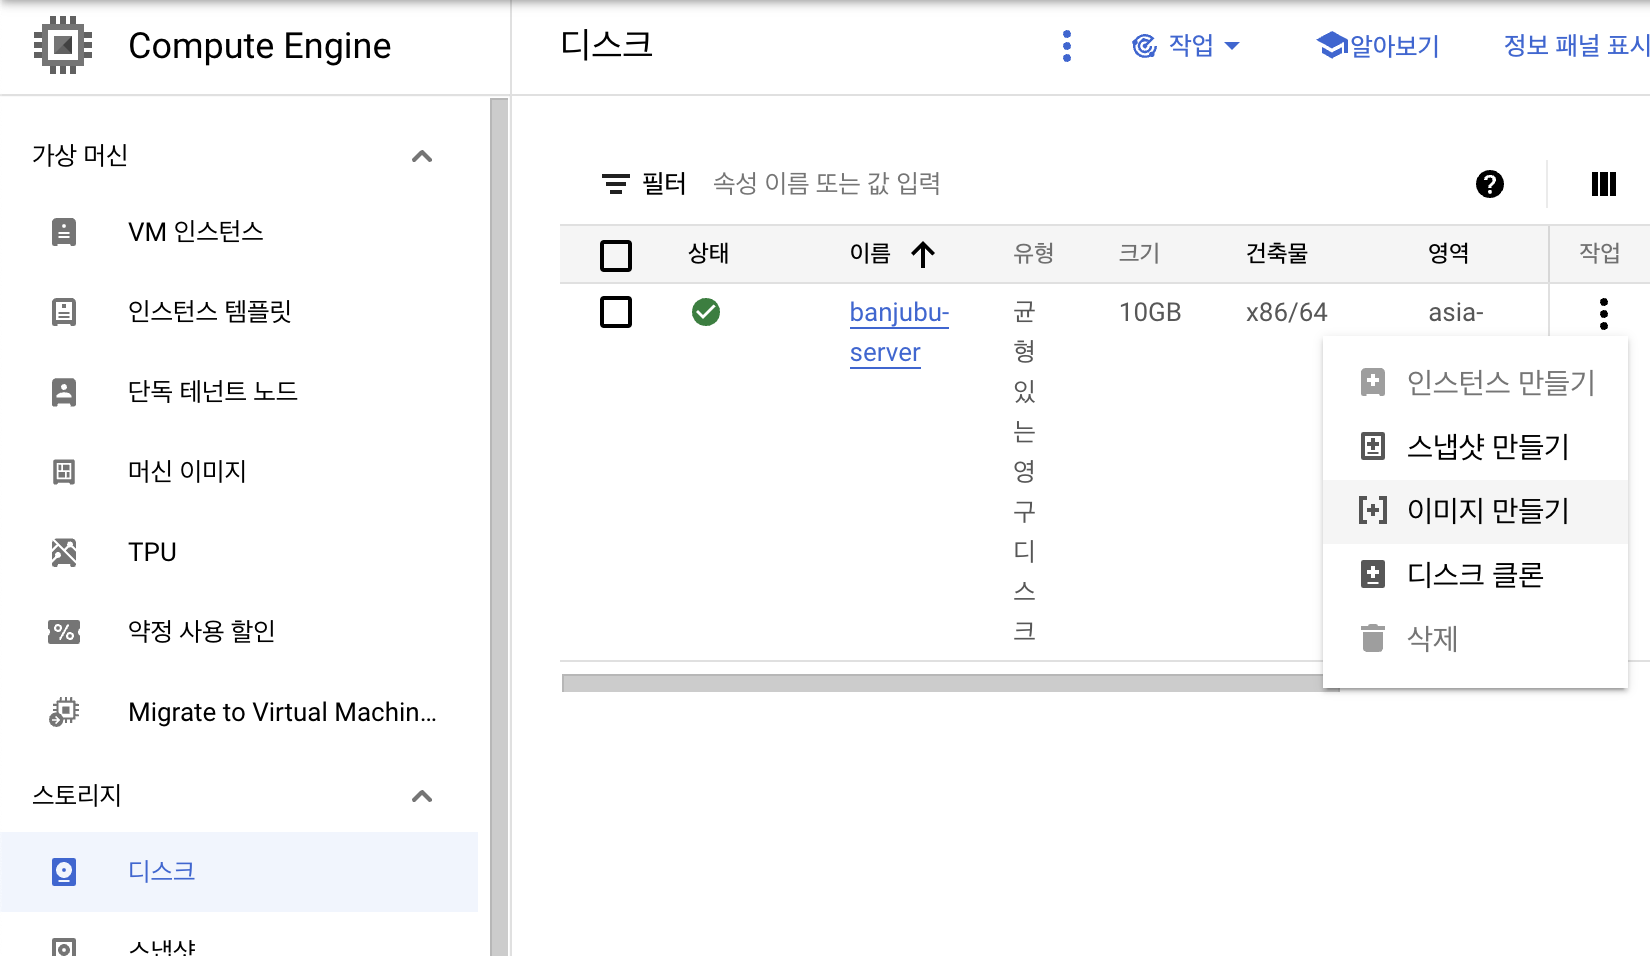Viewport: 1650px width, 956px height.
Task: Sort by the 이름 column header
Action: coord(870,254)
